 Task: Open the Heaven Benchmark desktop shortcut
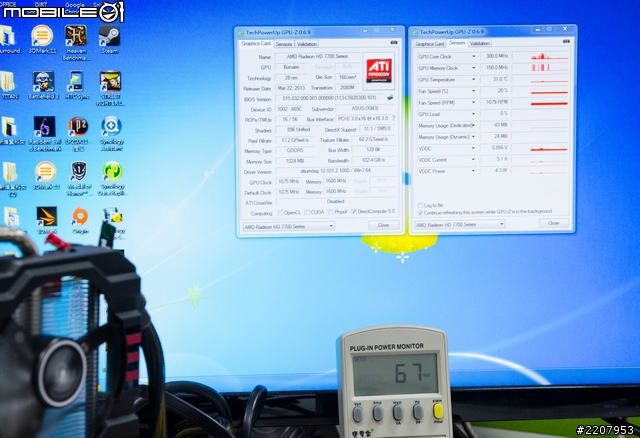[x=76, y=42]
